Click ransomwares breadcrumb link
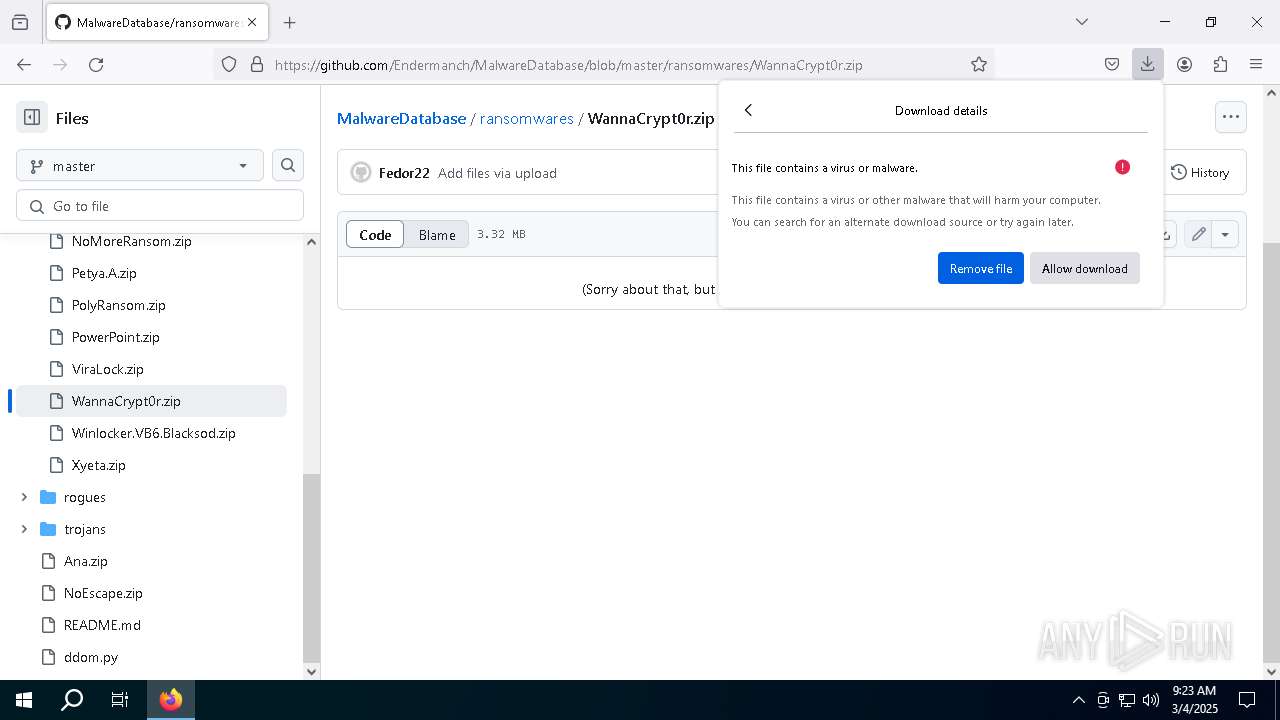 tap(526, 118)
